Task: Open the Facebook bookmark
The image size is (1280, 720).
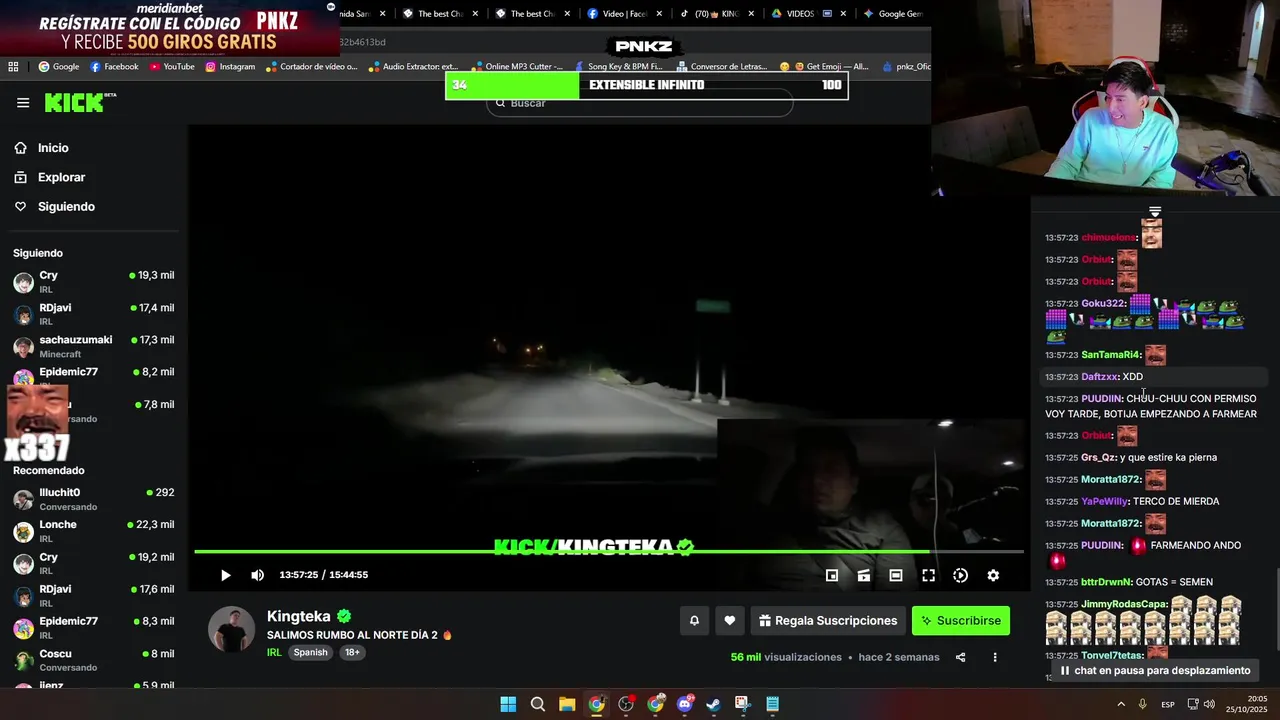Action: pos(114,67)
